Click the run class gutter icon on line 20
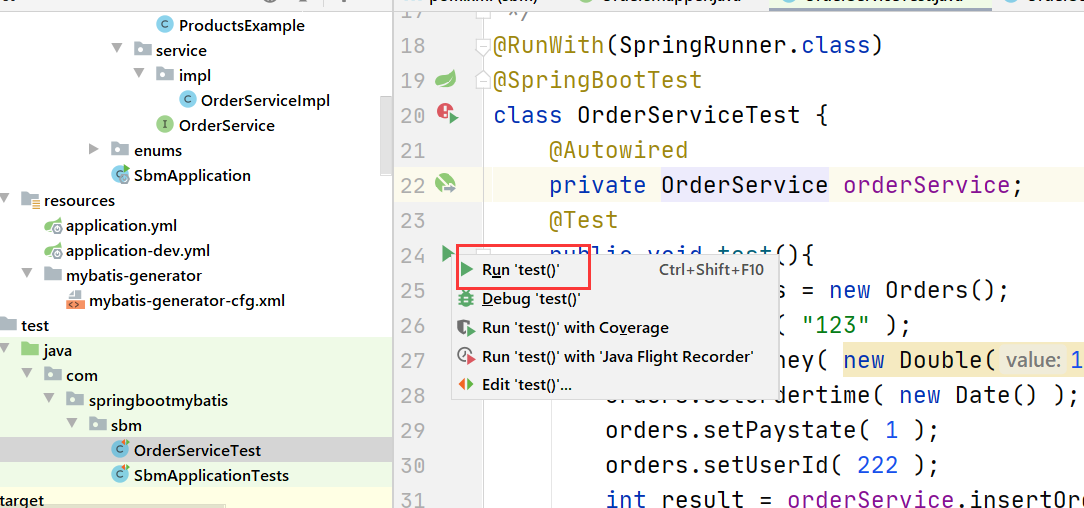The width and height of the screenshot is (1084, 508). [447, 113]
